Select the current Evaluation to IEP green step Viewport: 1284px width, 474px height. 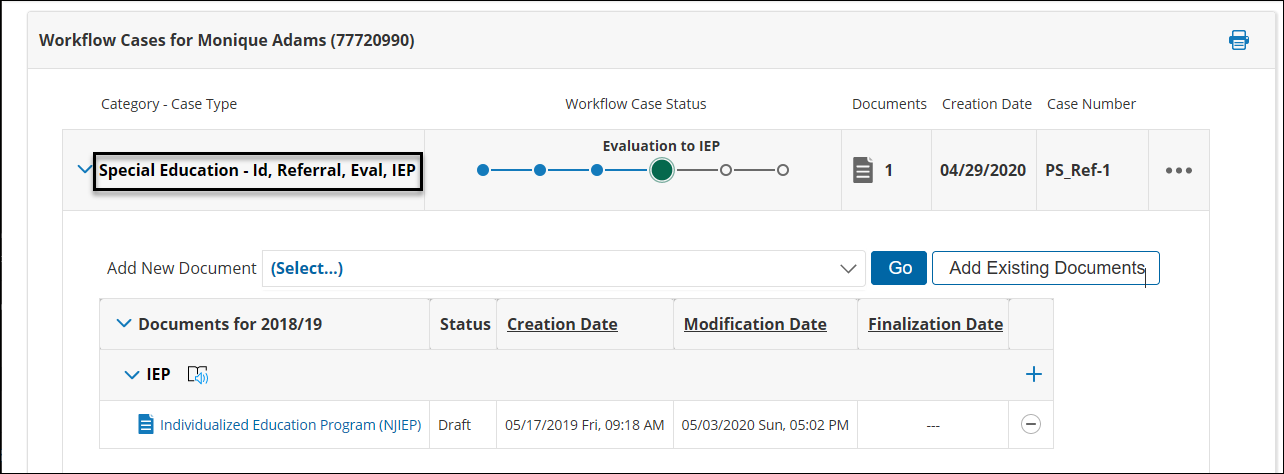coord(661,170)
